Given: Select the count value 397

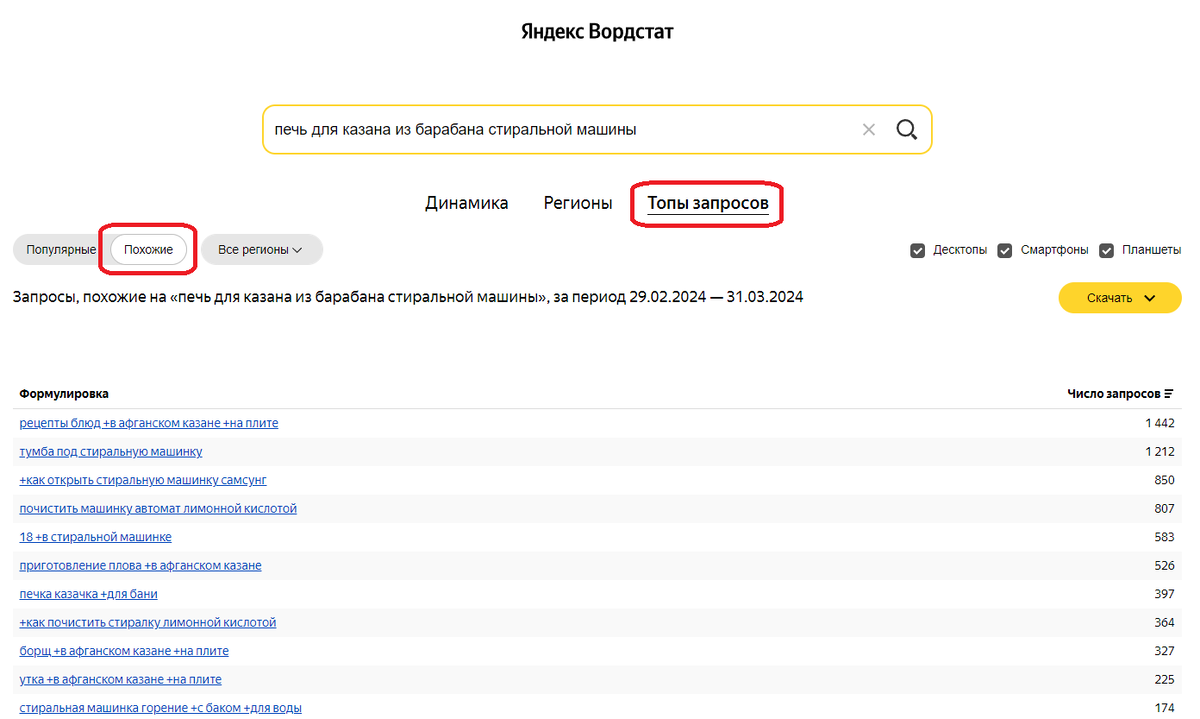Looking at the screenshot, I should 1164,595.
